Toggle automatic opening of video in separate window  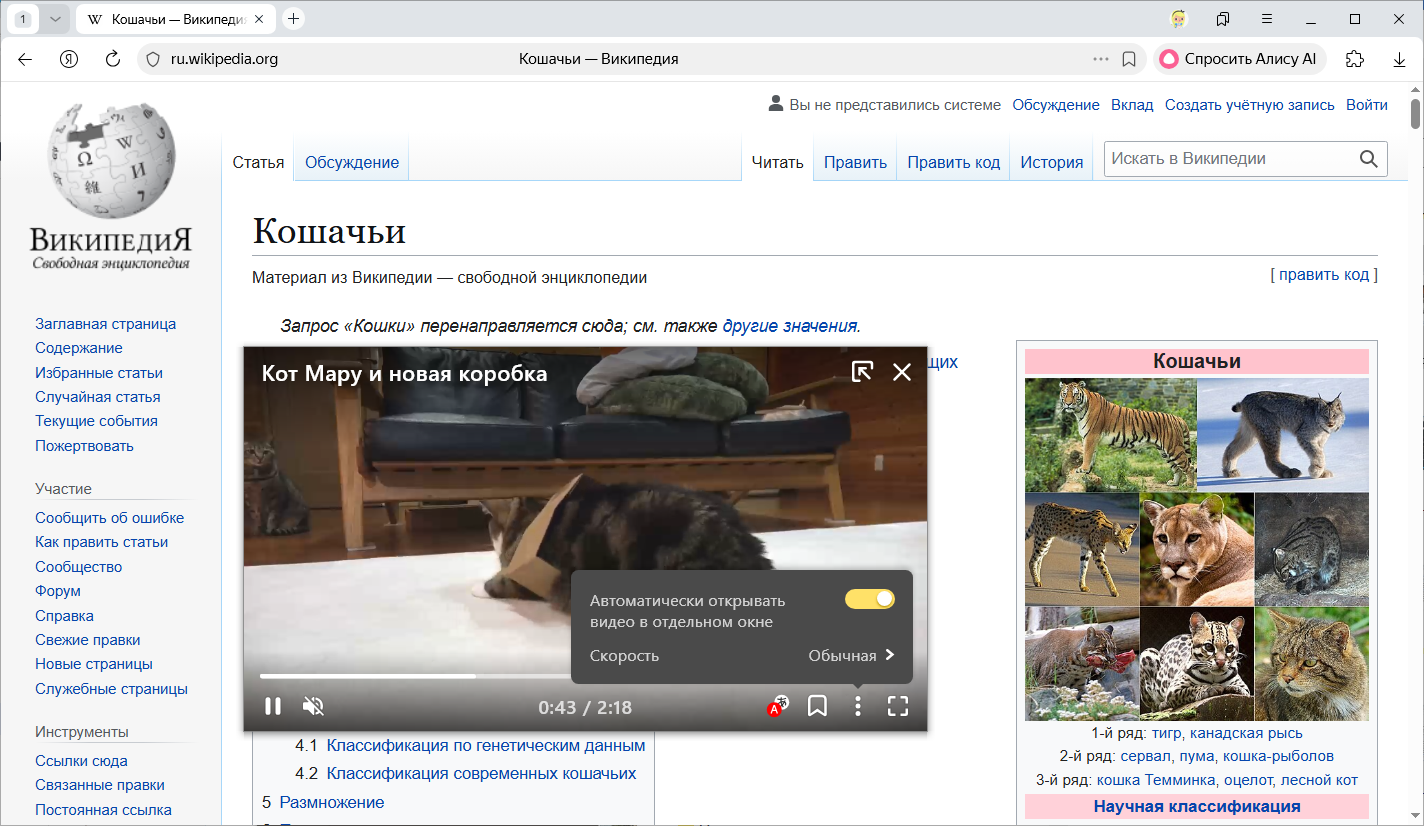[869, 599]
